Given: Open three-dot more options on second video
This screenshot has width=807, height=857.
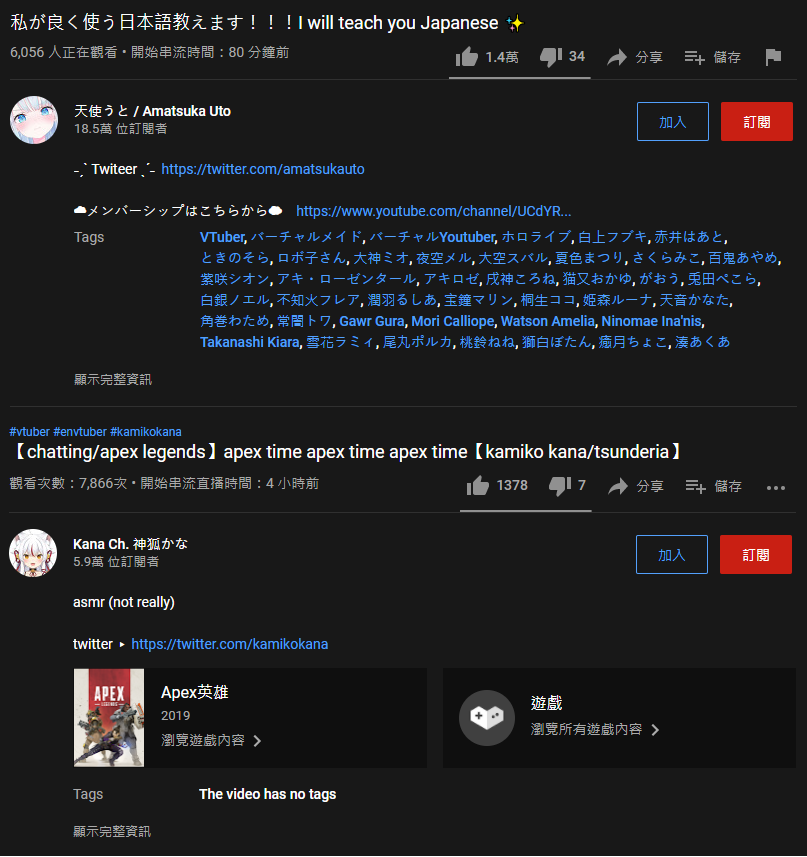Looking at the screenshot, I should 775,488.
